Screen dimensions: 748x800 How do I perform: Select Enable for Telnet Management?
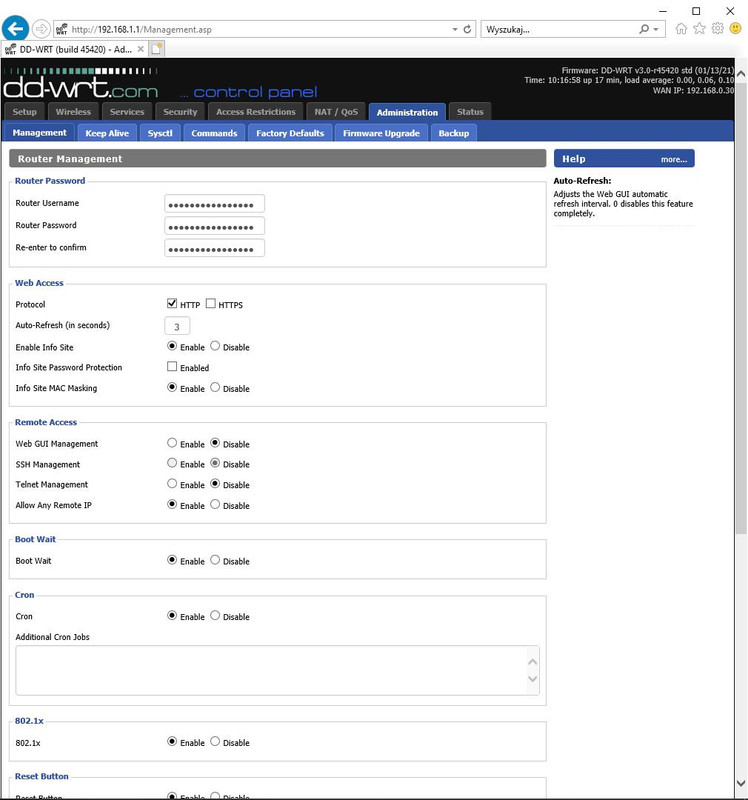pos(172,483)
